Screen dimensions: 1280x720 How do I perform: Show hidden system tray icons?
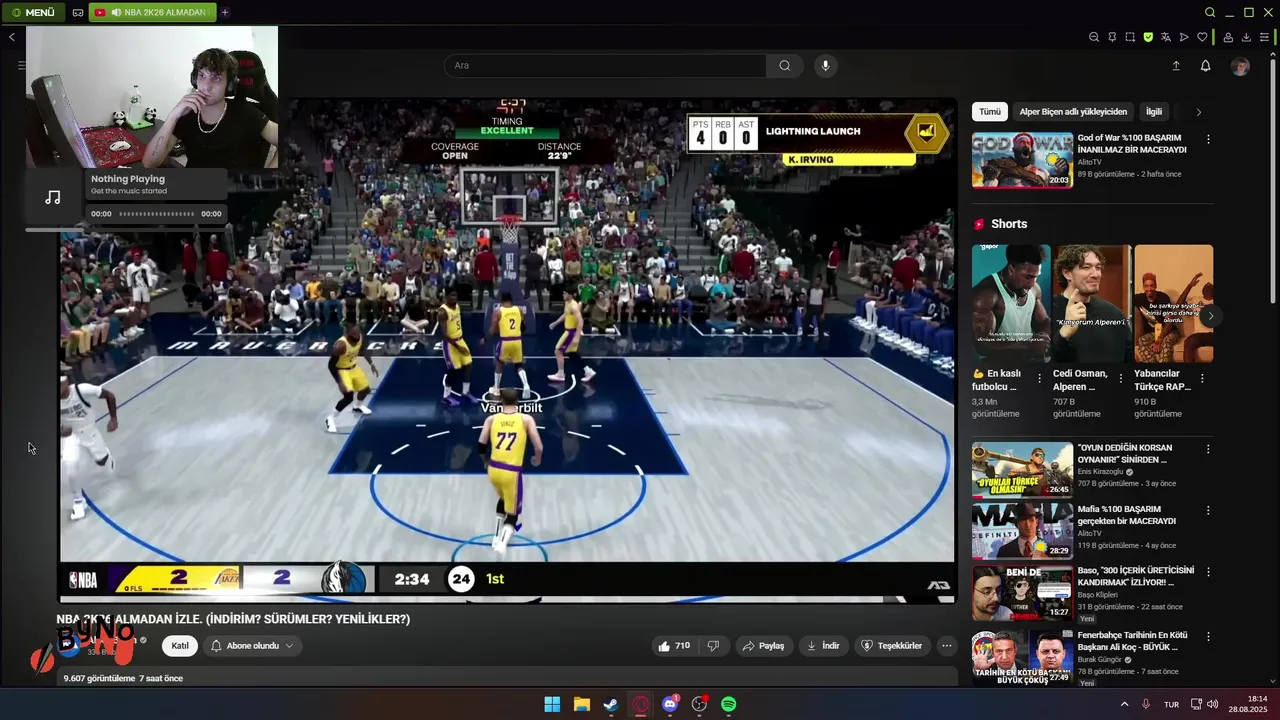(x=1124, y=704)
